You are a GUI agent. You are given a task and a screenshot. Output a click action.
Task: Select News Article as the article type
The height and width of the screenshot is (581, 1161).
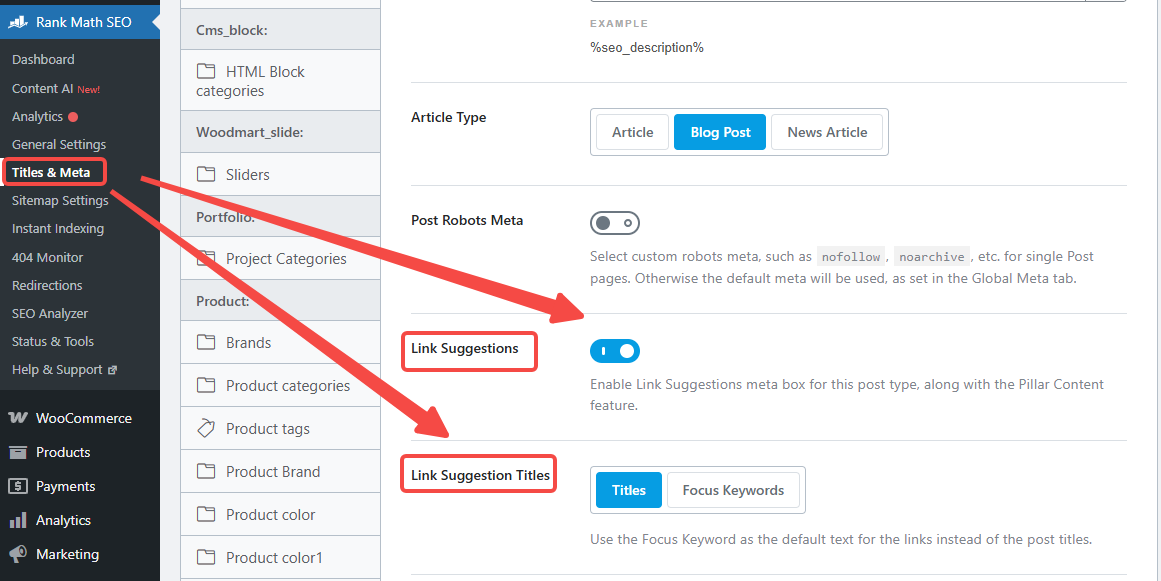pos(827,131)
